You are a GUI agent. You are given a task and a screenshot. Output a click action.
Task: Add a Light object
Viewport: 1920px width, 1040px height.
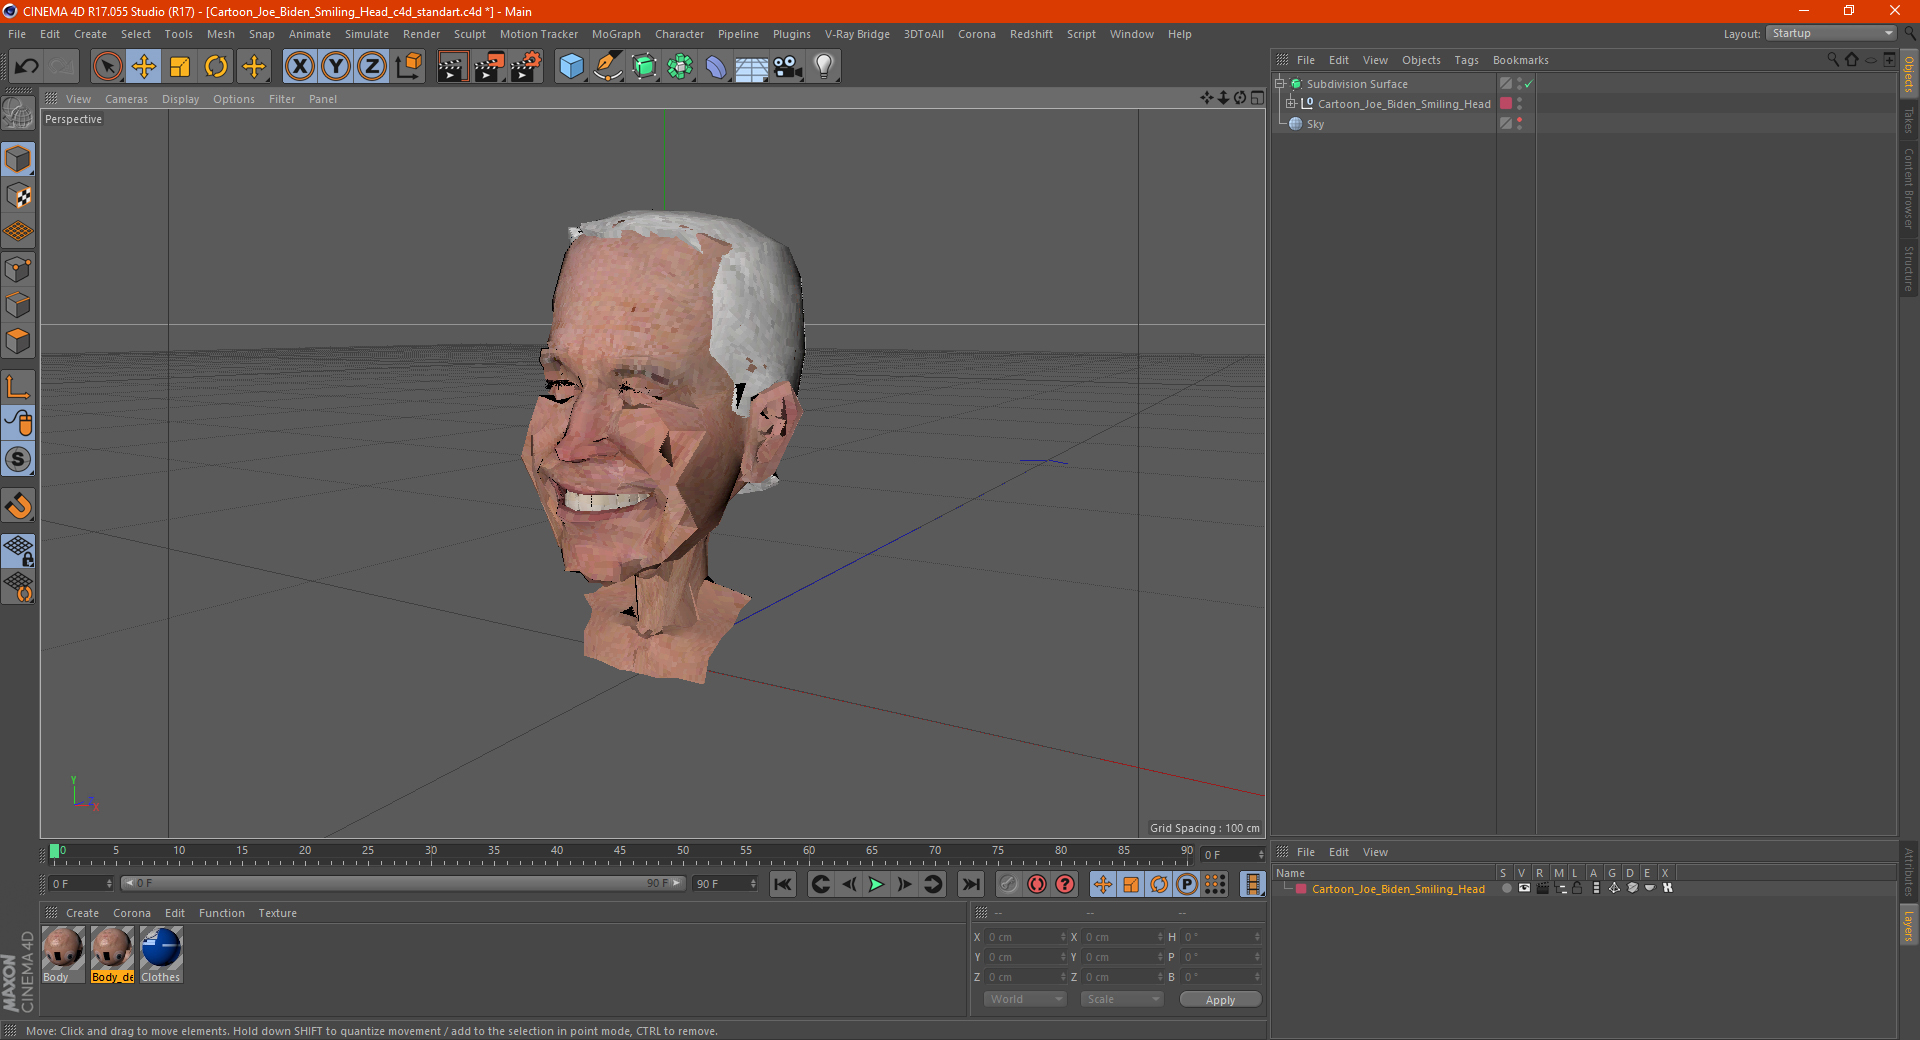823,67
